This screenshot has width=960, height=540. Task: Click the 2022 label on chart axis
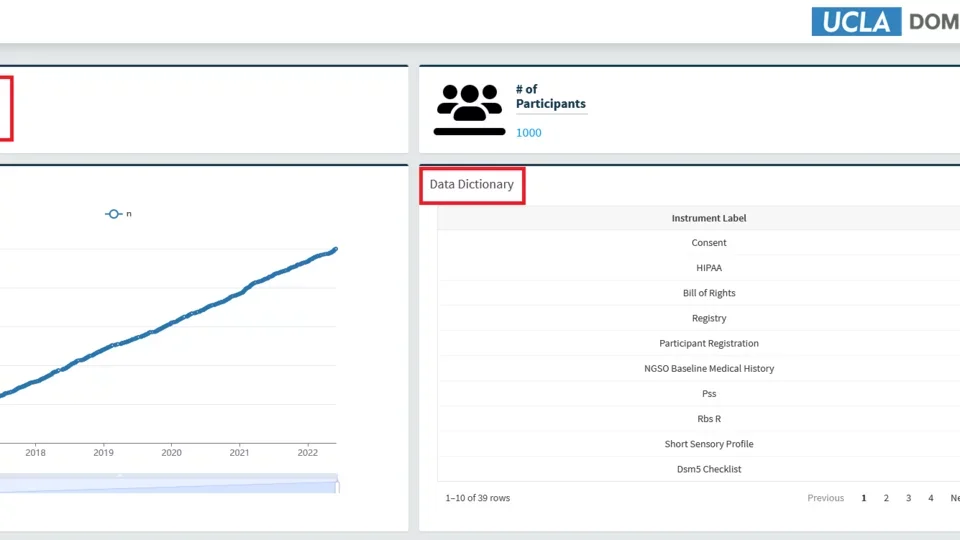307,452
